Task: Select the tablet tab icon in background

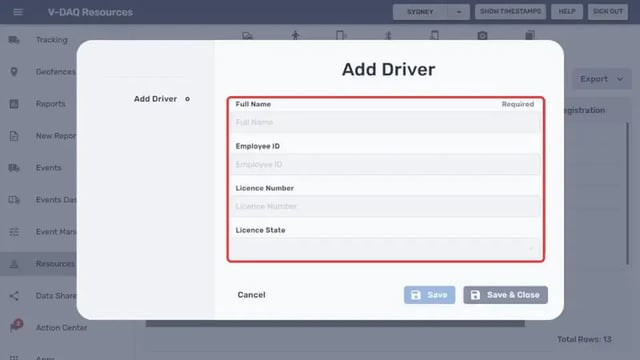Action: click(435, 36)
